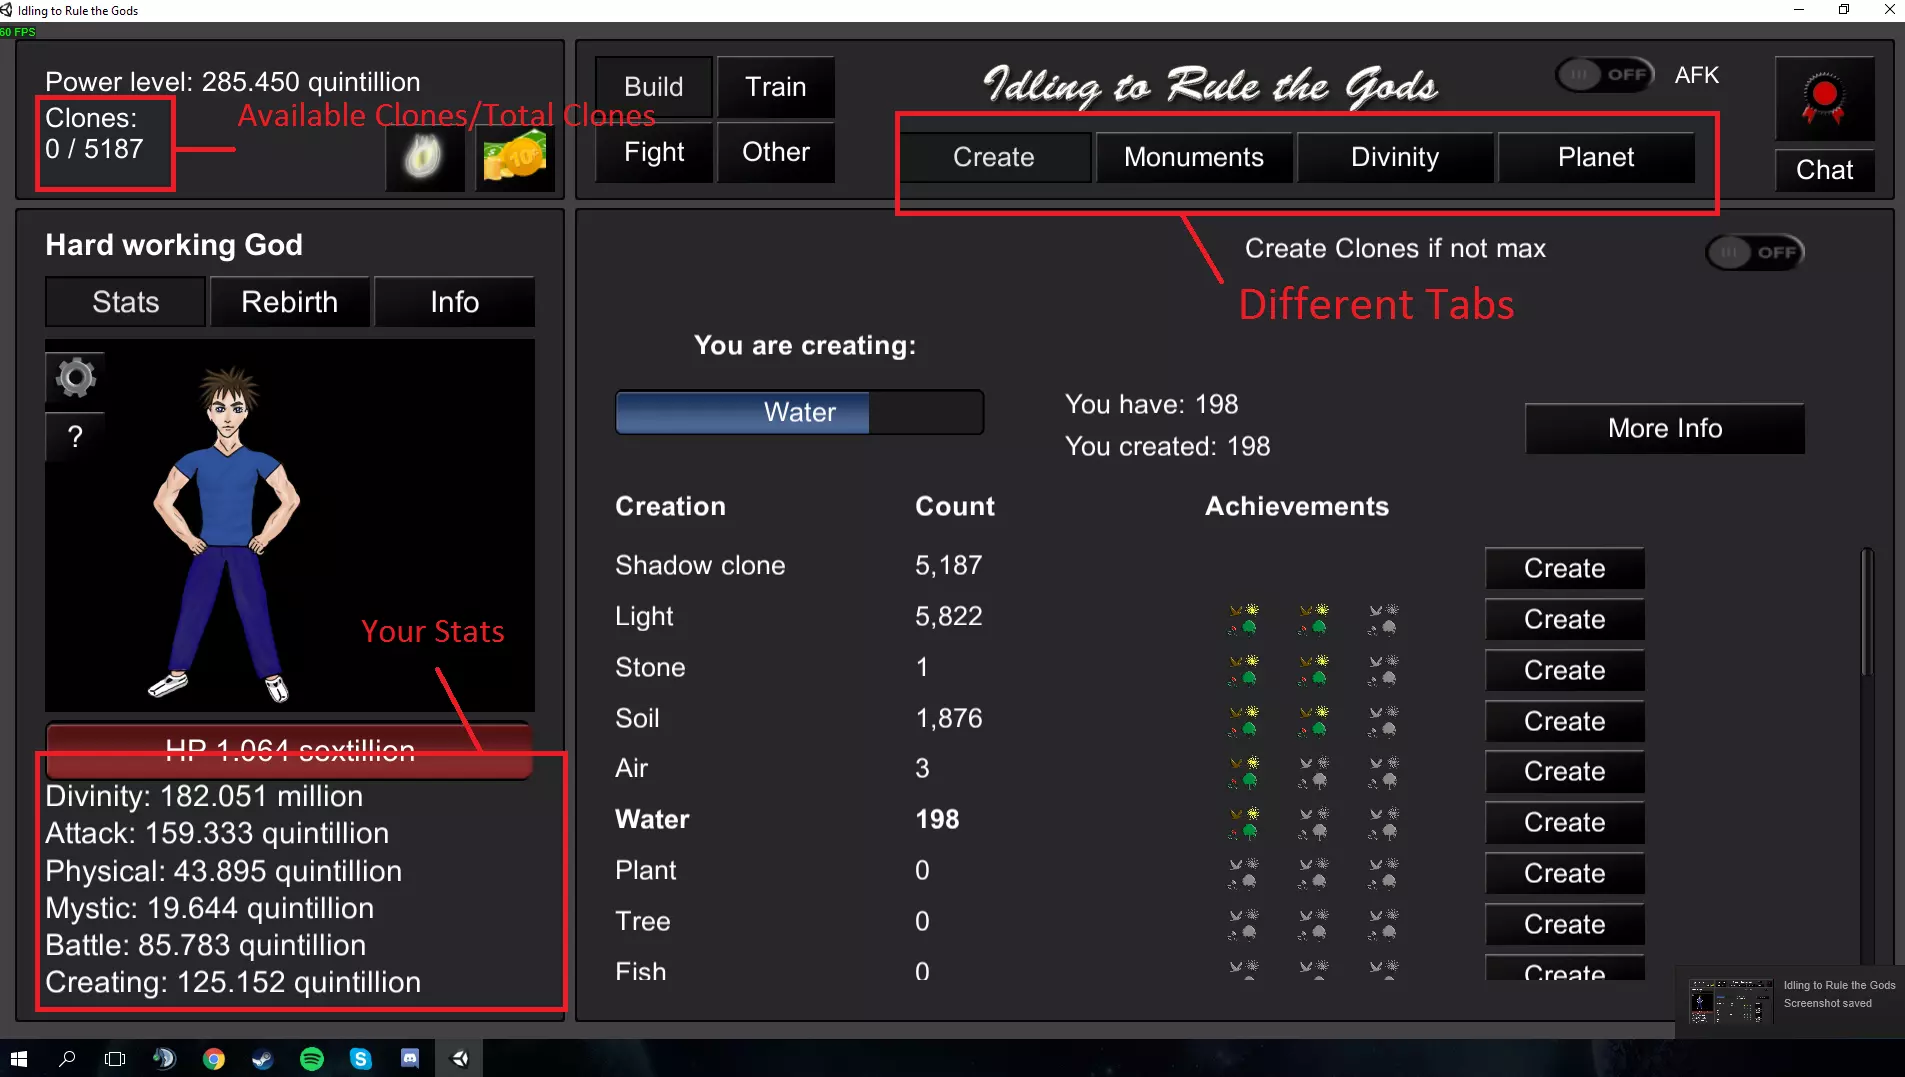Image resolution: width=1905 pixels, height=1077 pixels.
Task: Click Create for Light
Action: click(x=1565, y=619)
